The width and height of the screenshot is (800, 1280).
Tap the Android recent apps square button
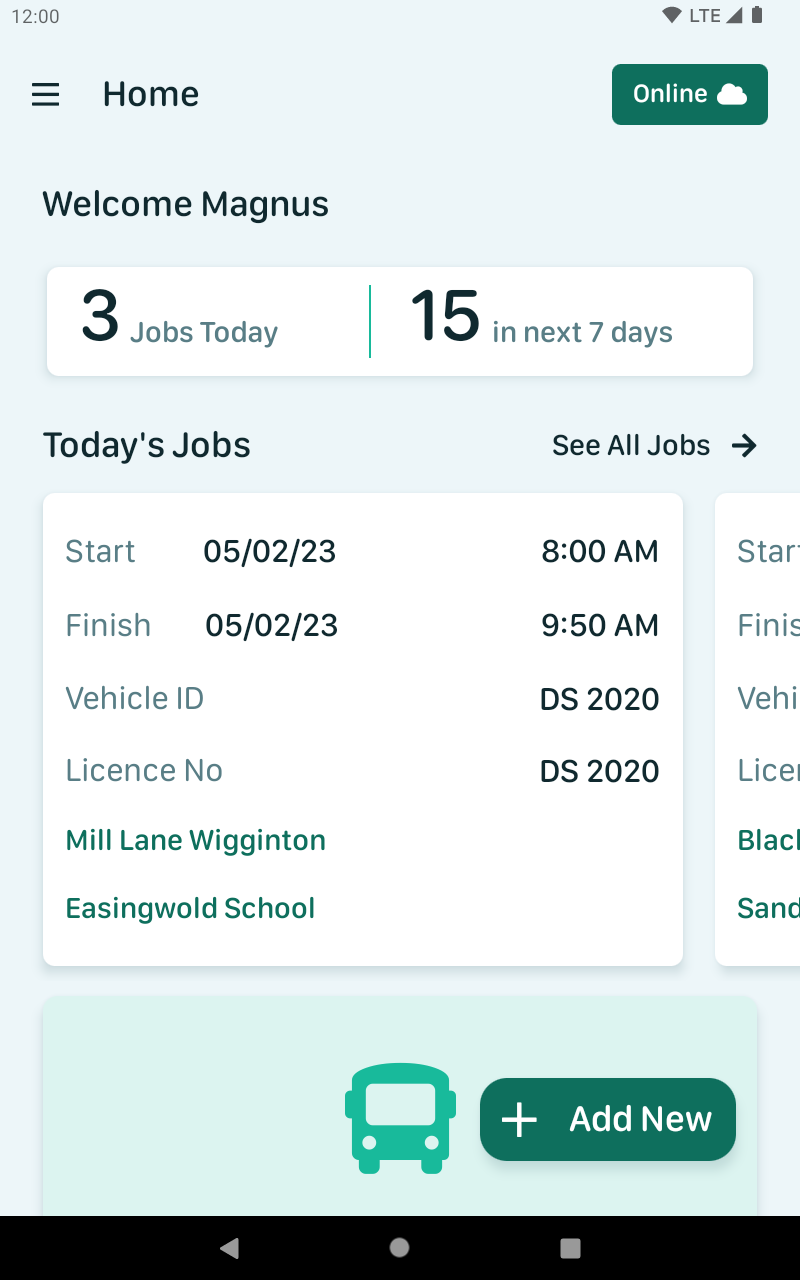pos(570,1247)
